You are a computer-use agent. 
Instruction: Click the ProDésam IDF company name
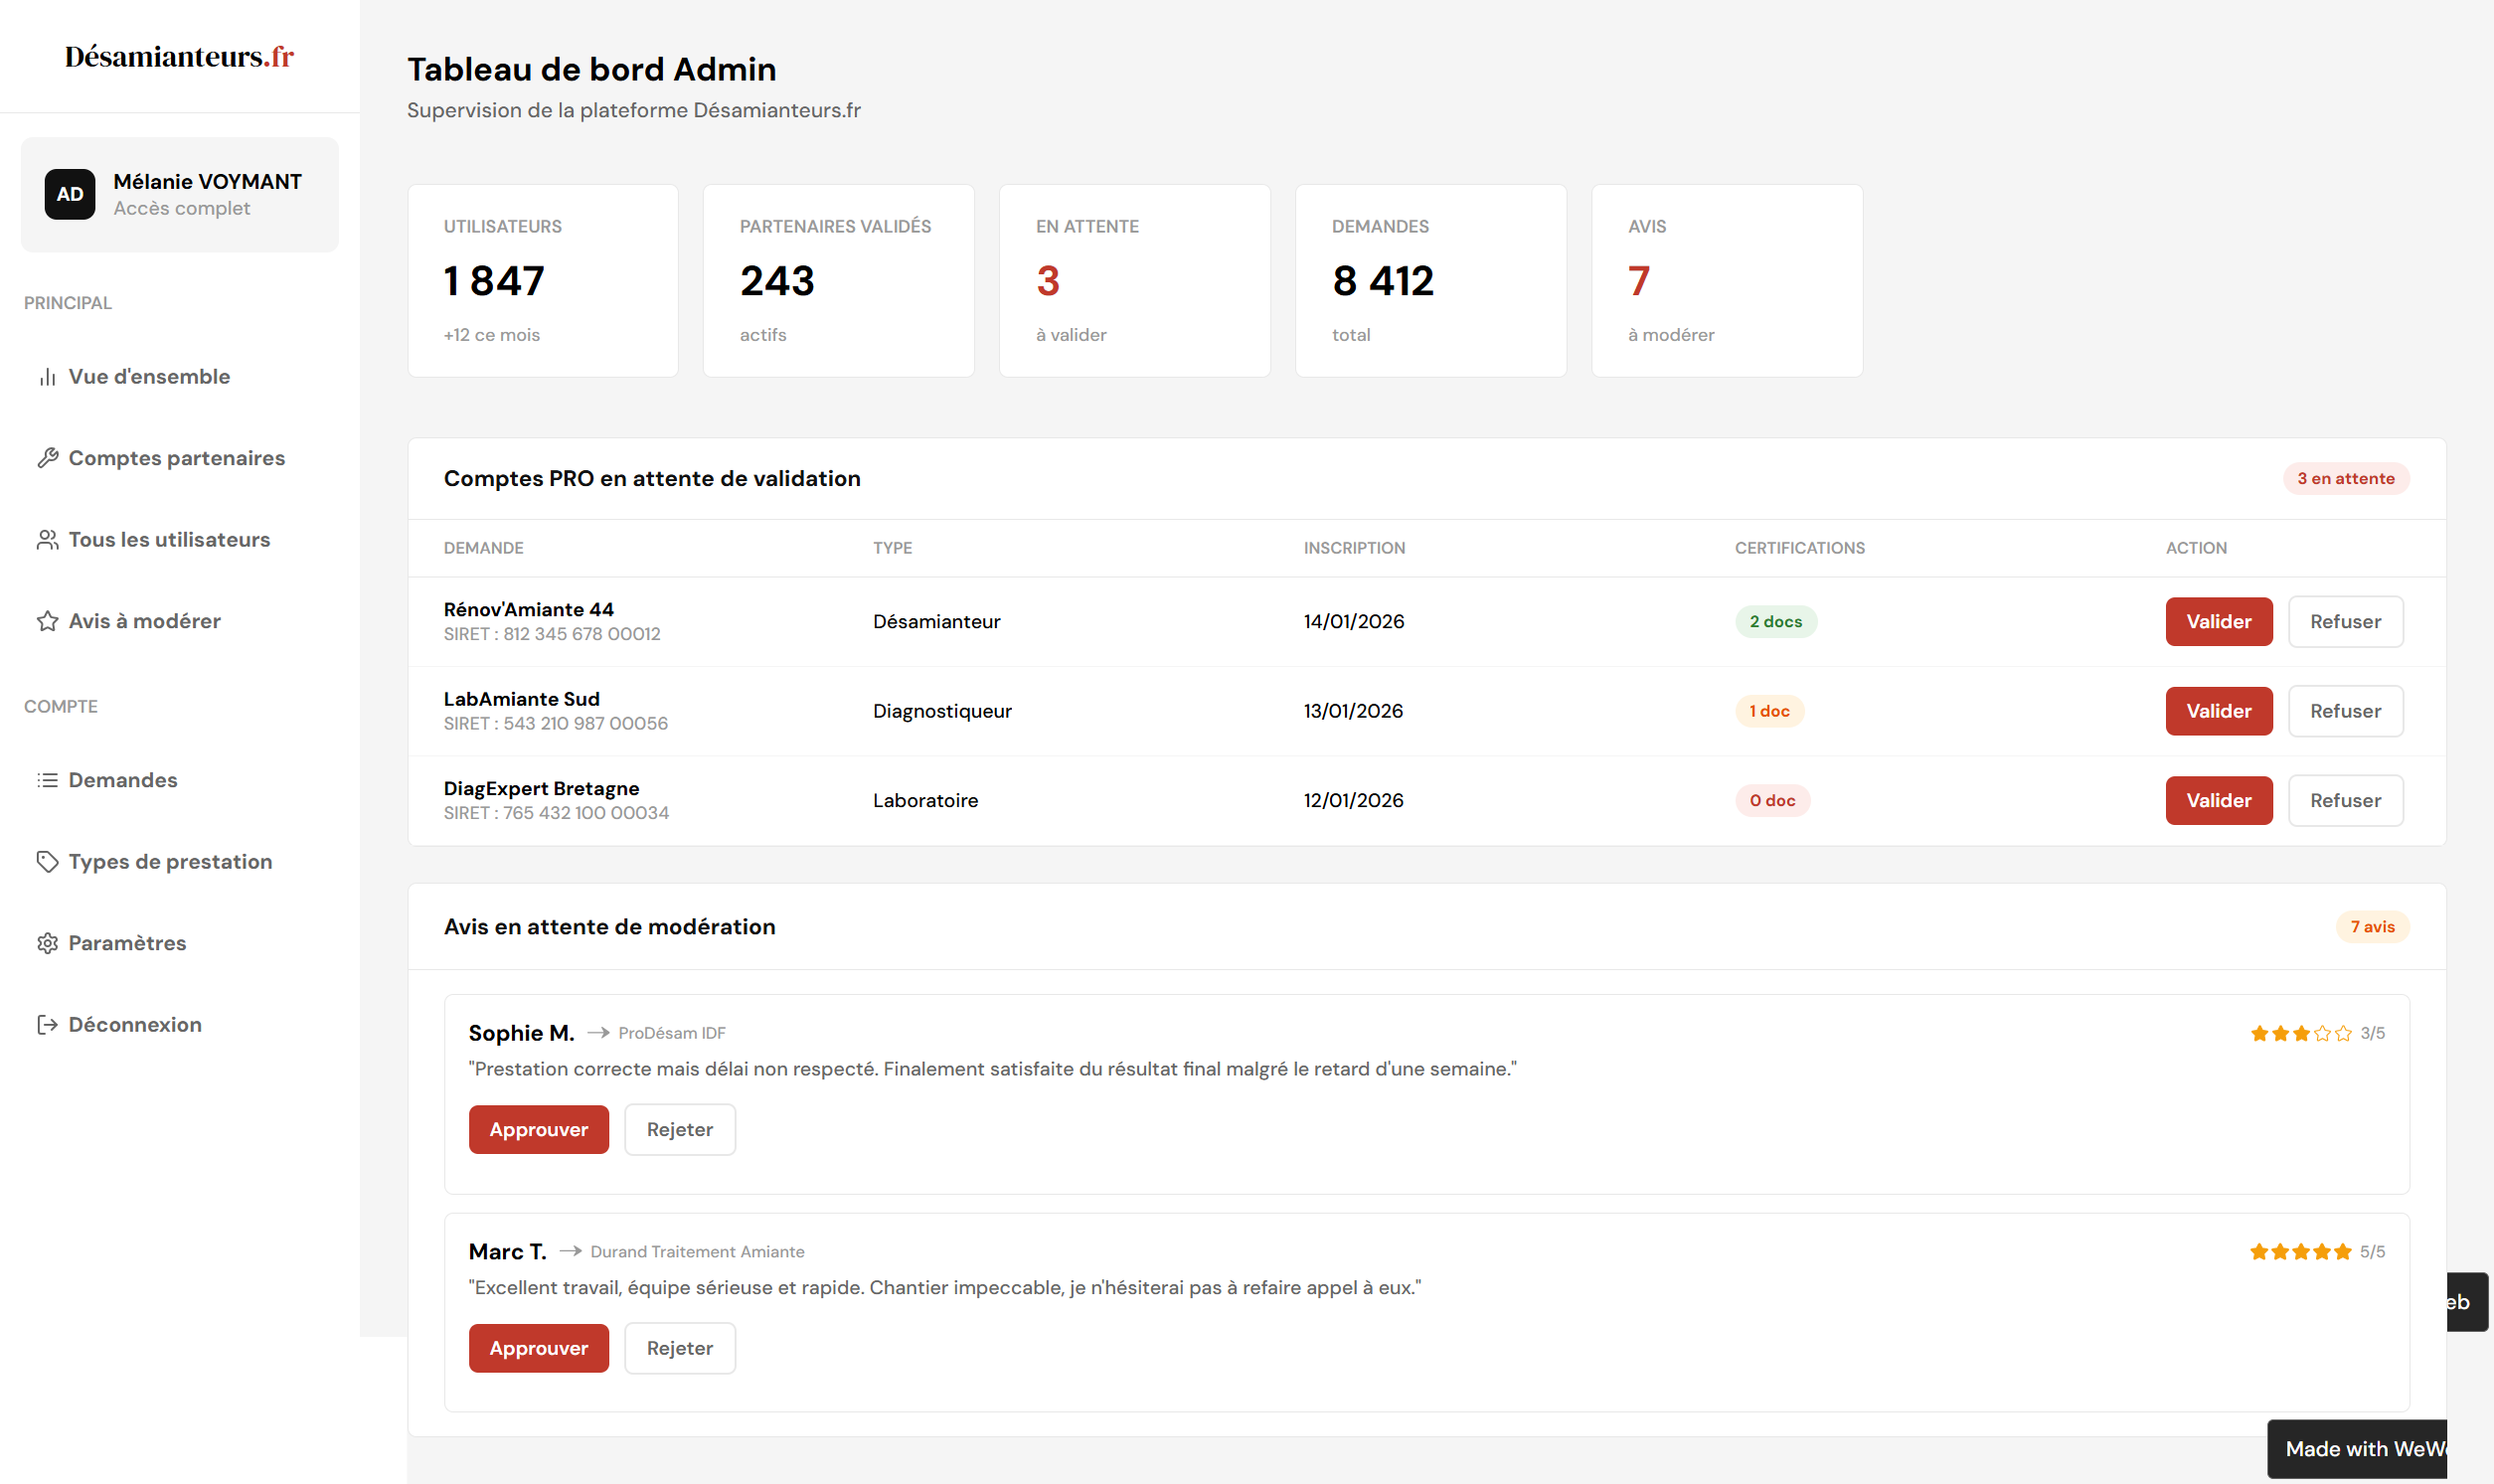tap(672, 1033)
